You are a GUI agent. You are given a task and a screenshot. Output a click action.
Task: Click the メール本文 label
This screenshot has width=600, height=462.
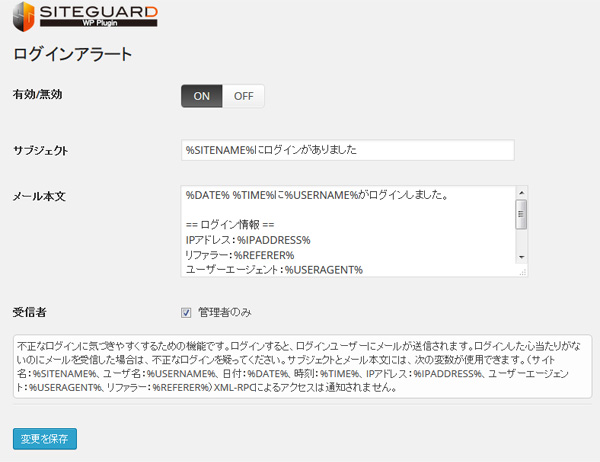(39, 196)
